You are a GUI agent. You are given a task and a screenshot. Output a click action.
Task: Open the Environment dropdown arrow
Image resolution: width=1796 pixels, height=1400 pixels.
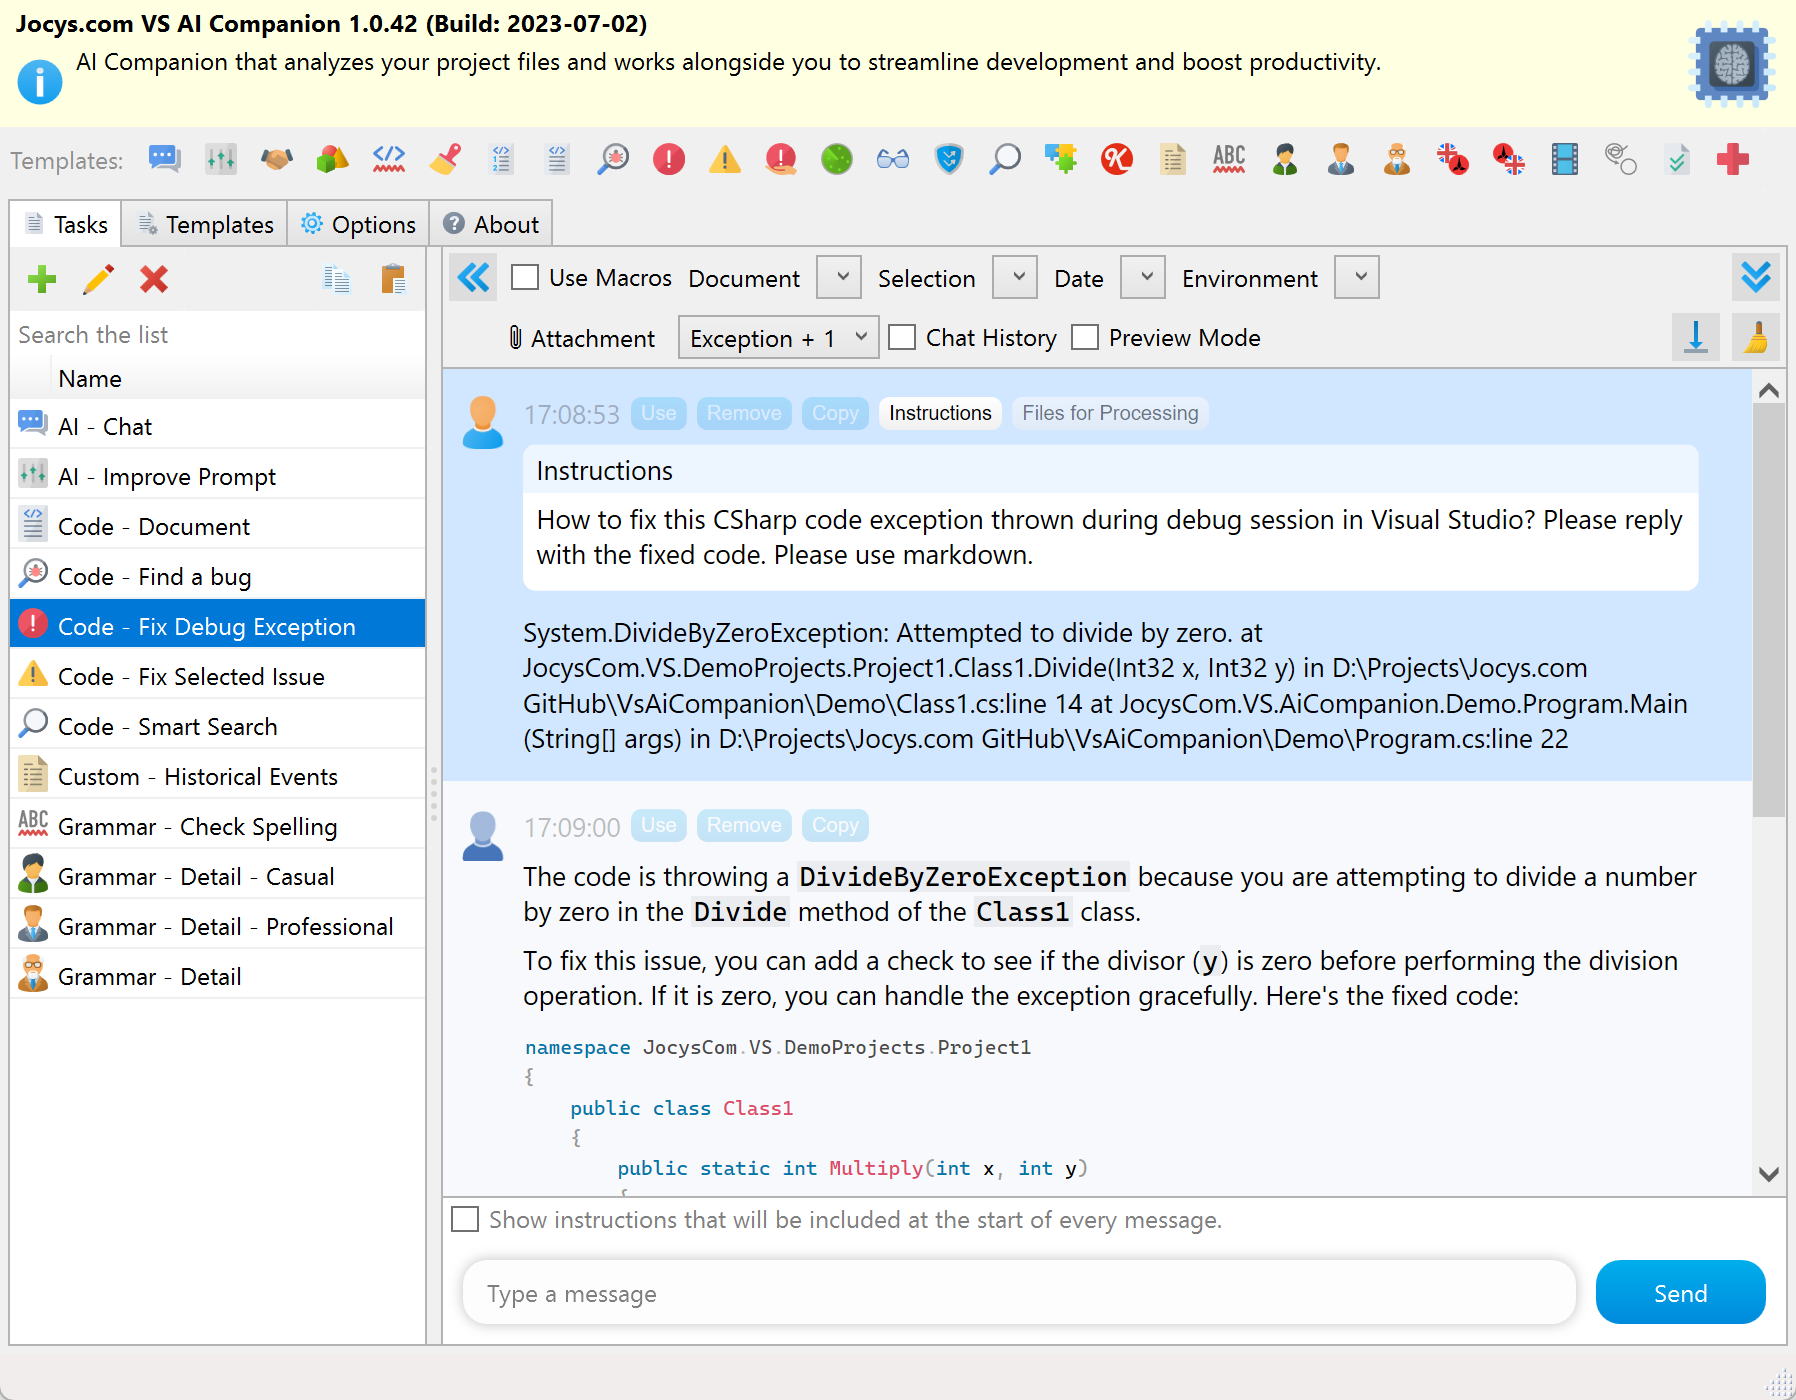[x=1356, y=277]
